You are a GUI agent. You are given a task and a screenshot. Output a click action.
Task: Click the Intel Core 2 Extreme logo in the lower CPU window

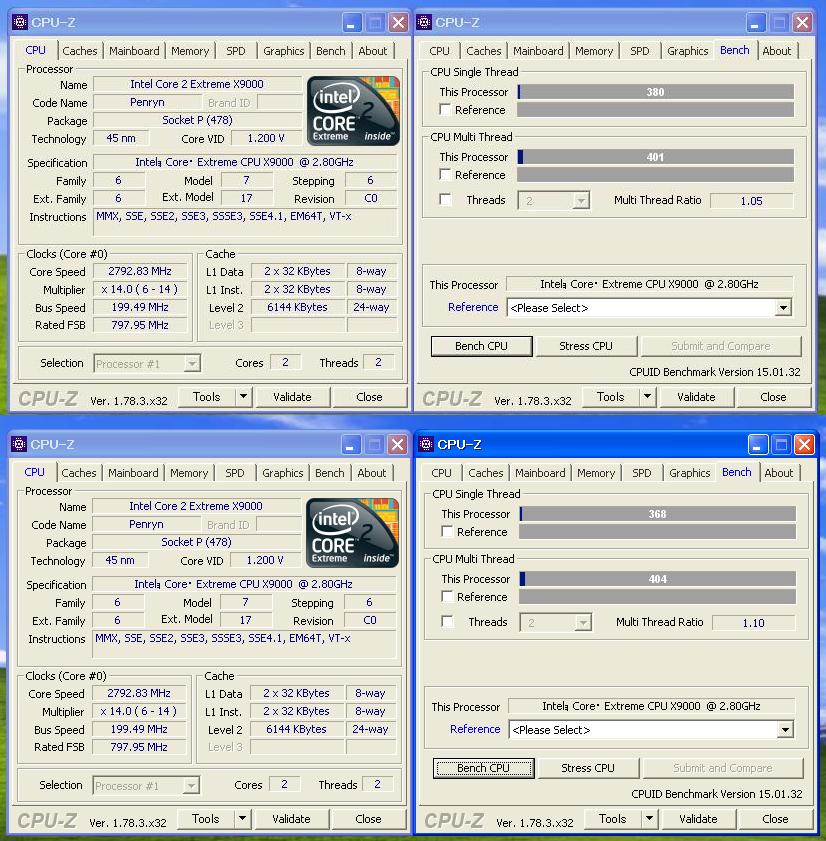click(x=352, y=533)
